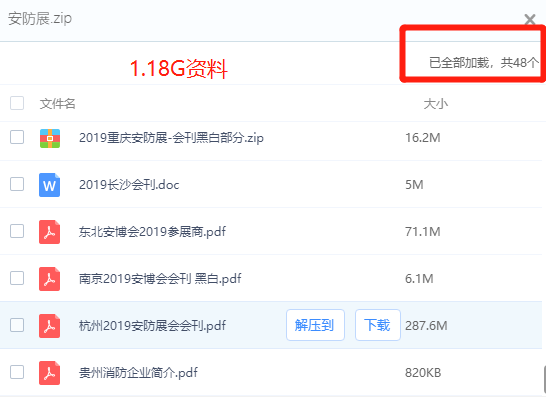The width and height of the screenshot is (546, 401).
Task: Click the PDF icon beside 南京2019安博会会刊 黑白.pdf
Action: (49, 279)
